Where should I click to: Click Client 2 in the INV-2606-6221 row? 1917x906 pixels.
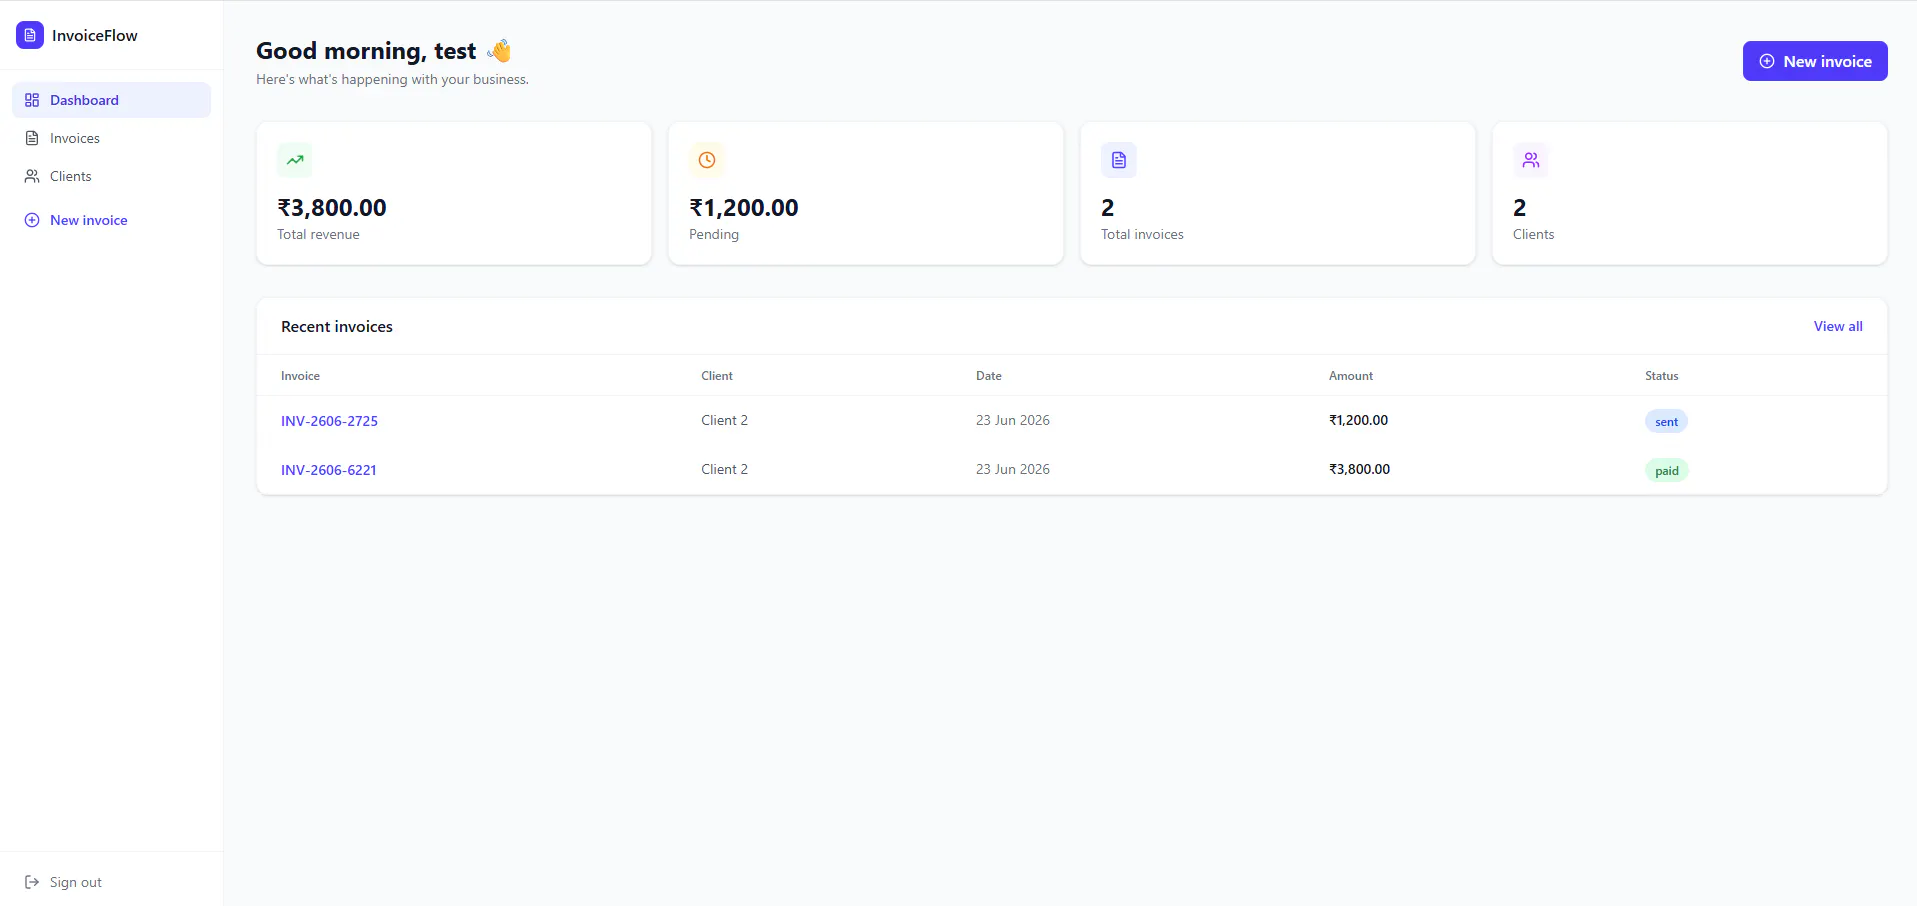click(x=724, y=469)
